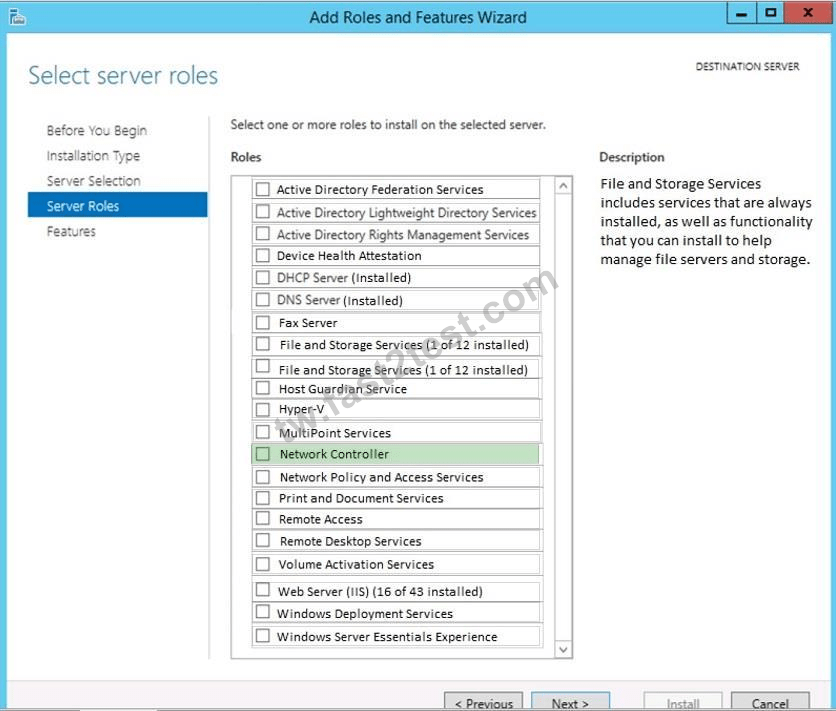Click the Next button
This screenshot has height=711, width=836.
point(570,702)
